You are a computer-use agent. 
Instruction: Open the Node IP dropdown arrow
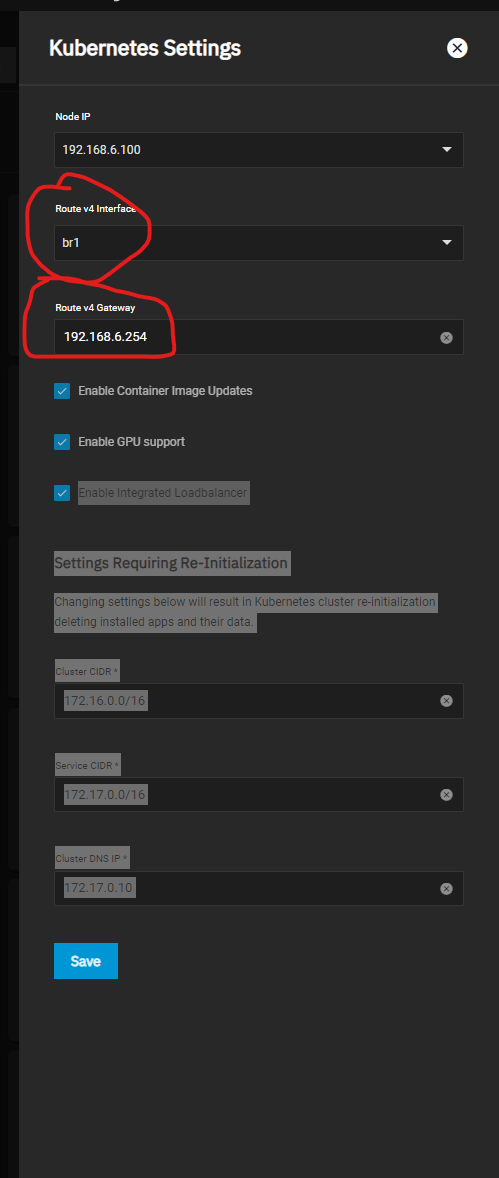point(447,150)
